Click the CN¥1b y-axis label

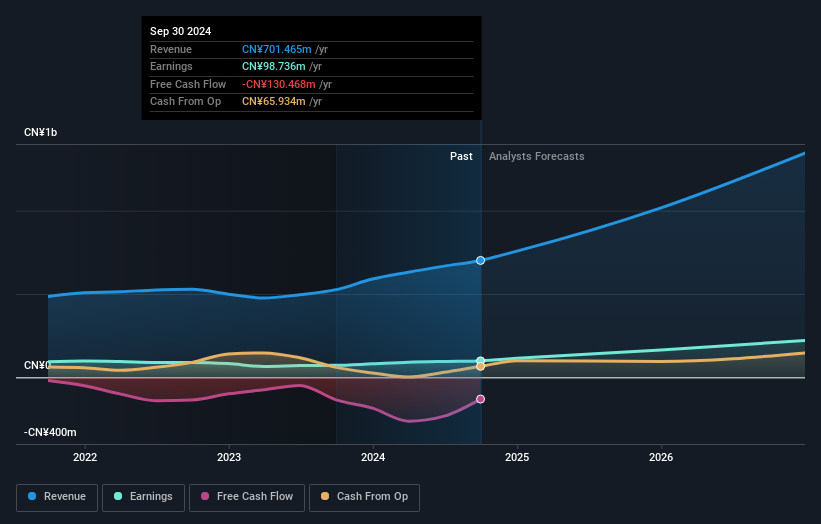tap(40, 132)
